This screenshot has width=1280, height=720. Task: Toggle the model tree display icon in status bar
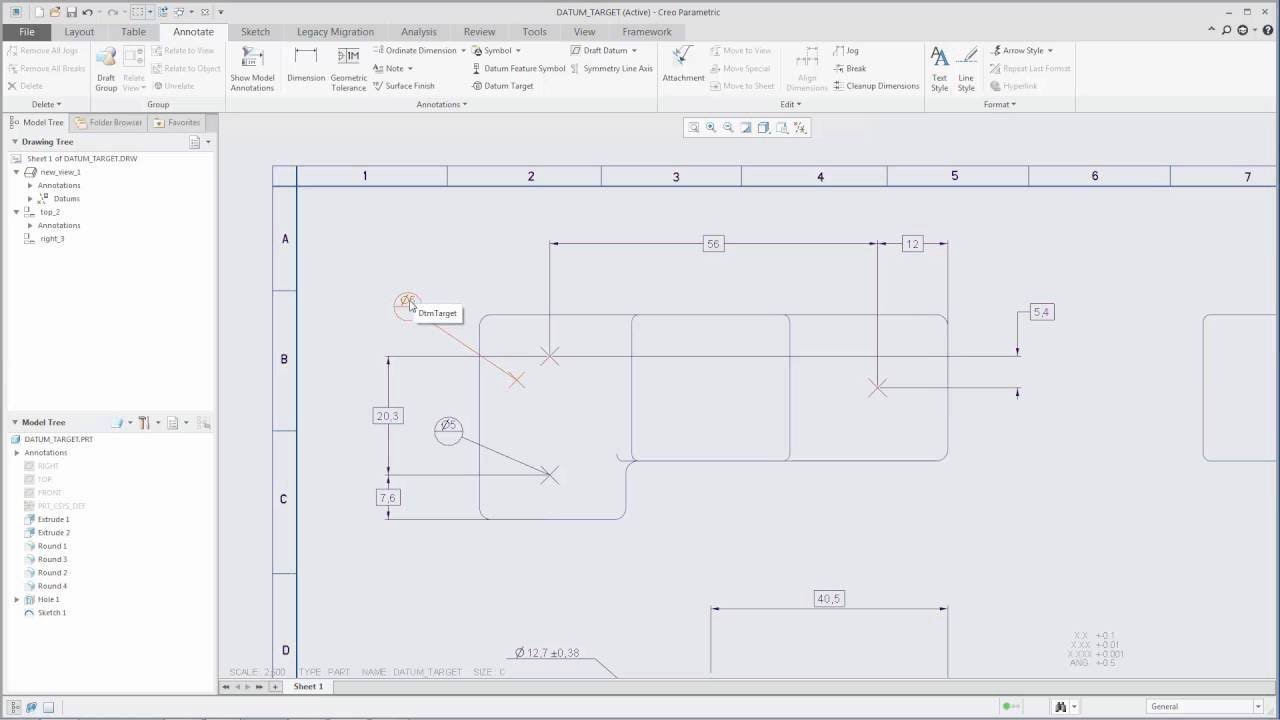click(x=16, y=707)
